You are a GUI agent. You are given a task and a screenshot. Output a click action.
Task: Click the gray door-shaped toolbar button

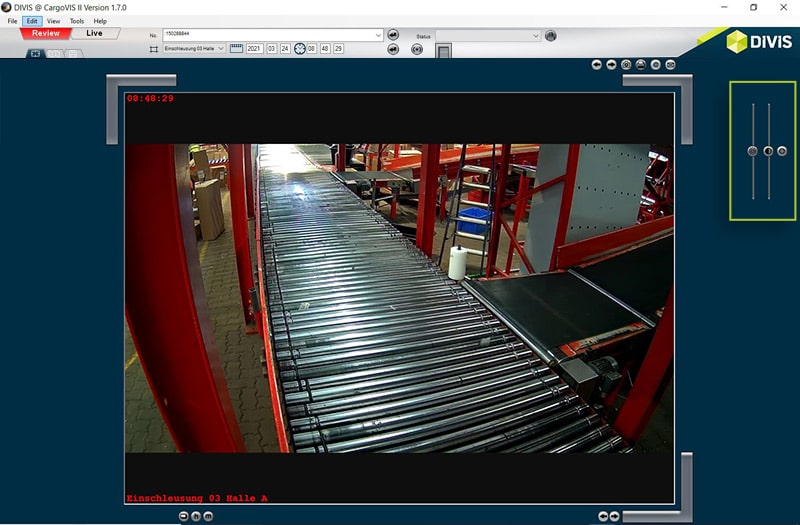pos(443,51)
